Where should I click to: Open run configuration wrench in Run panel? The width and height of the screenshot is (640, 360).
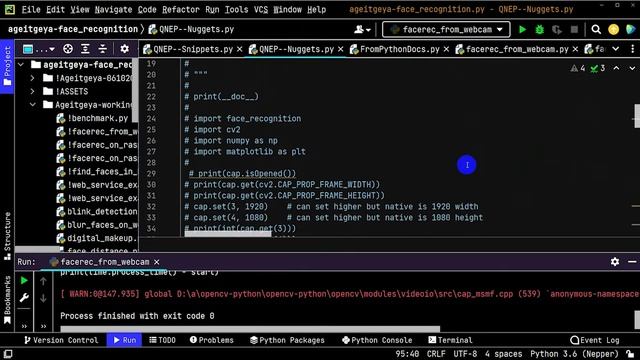[24, 298]
